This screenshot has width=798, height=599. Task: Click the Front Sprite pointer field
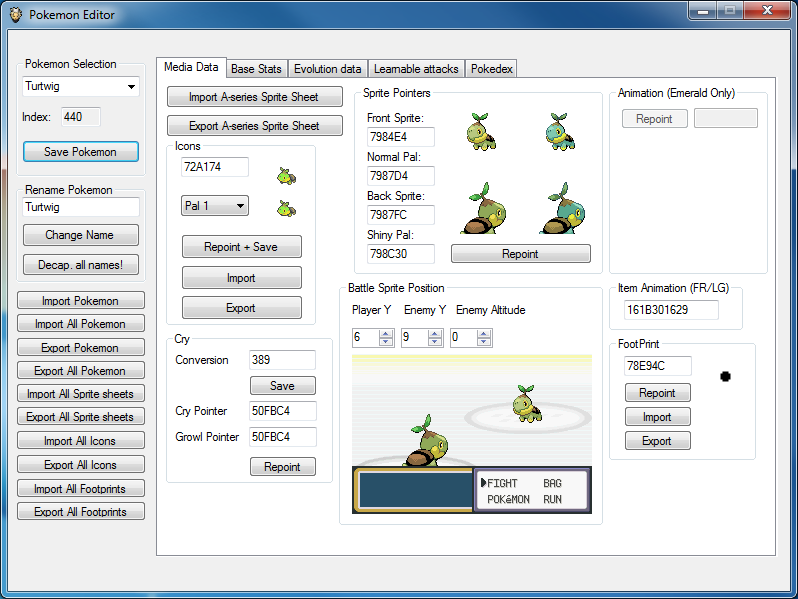click(x=401, y=137)
